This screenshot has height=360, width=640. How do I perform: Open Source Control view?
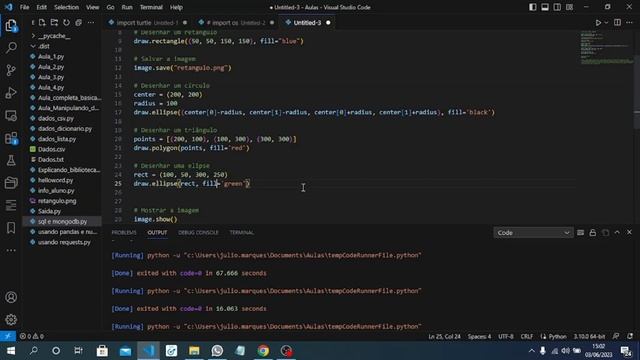11,70
